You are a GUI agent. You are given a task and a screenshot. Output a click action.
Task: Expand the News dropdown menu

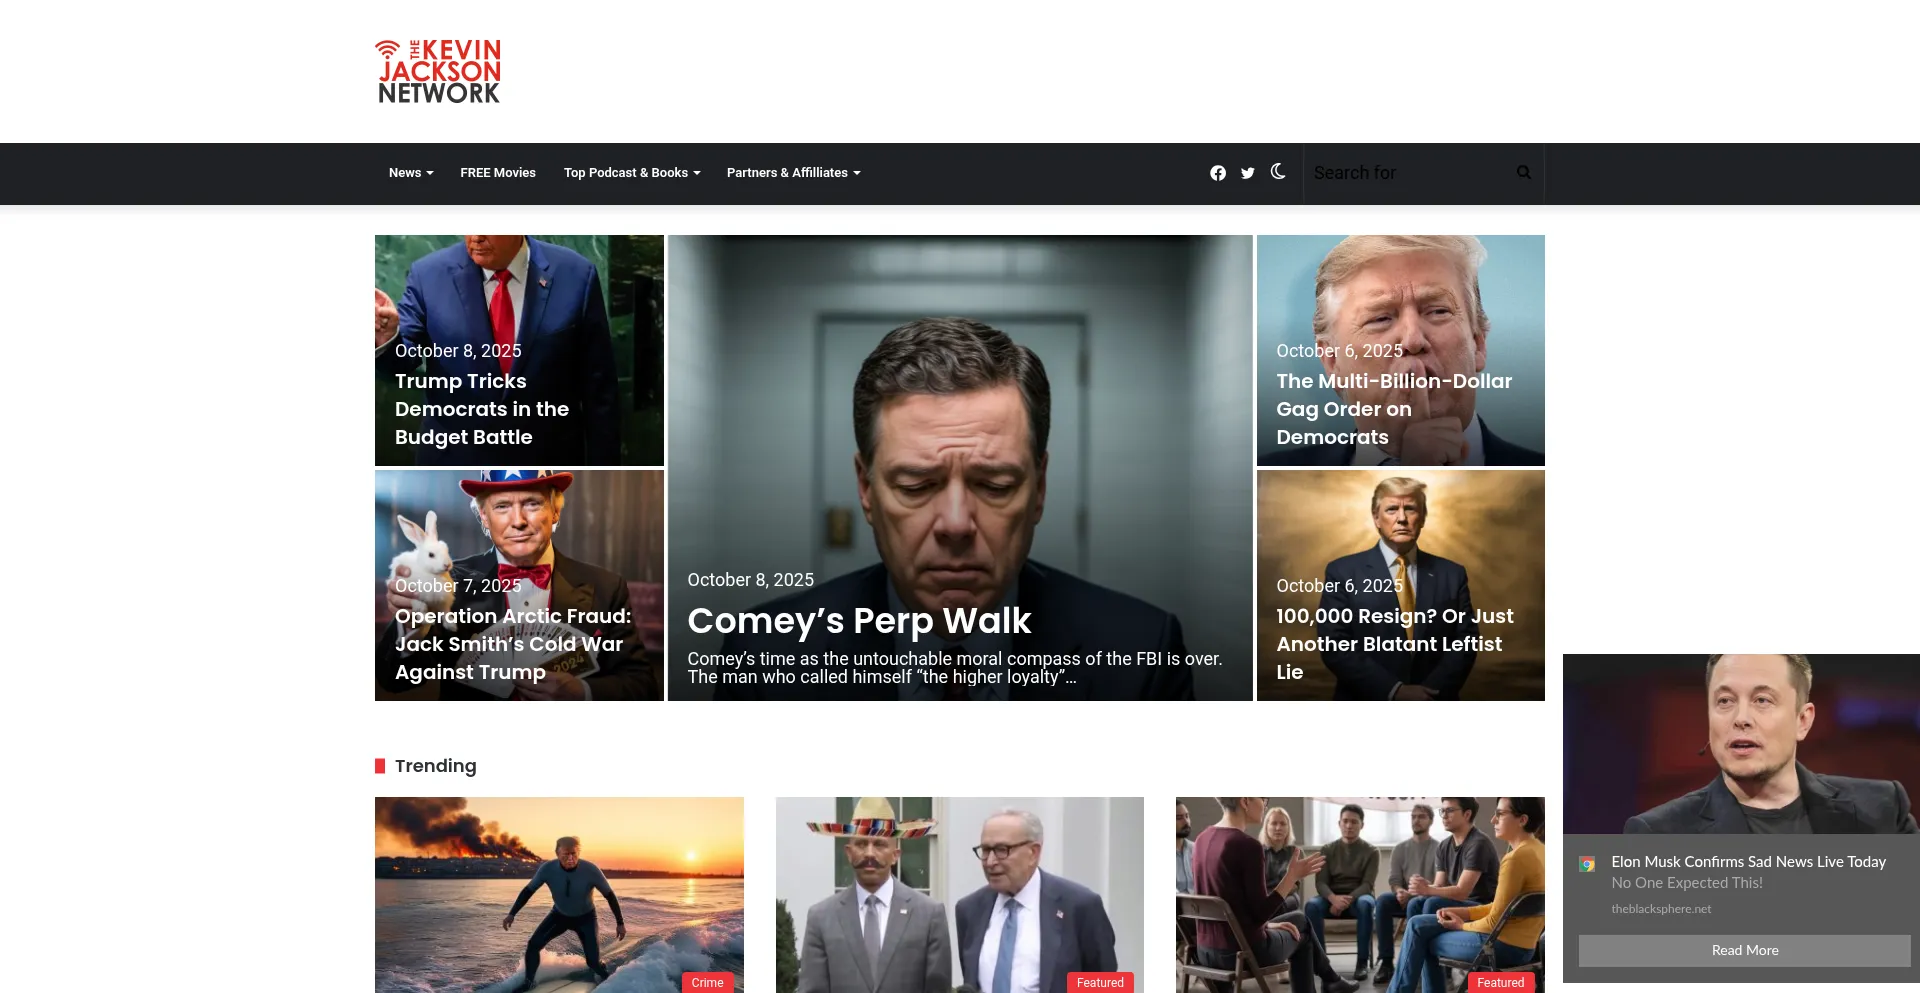point(410,173)
